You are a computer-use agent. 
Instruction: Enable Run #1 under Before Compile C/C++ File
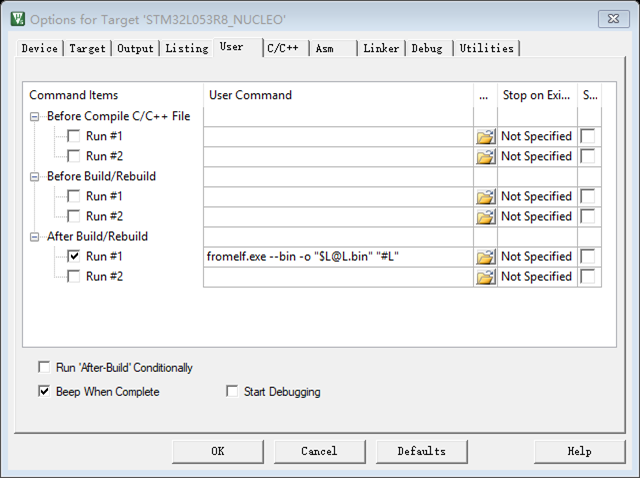pos(74,136)
